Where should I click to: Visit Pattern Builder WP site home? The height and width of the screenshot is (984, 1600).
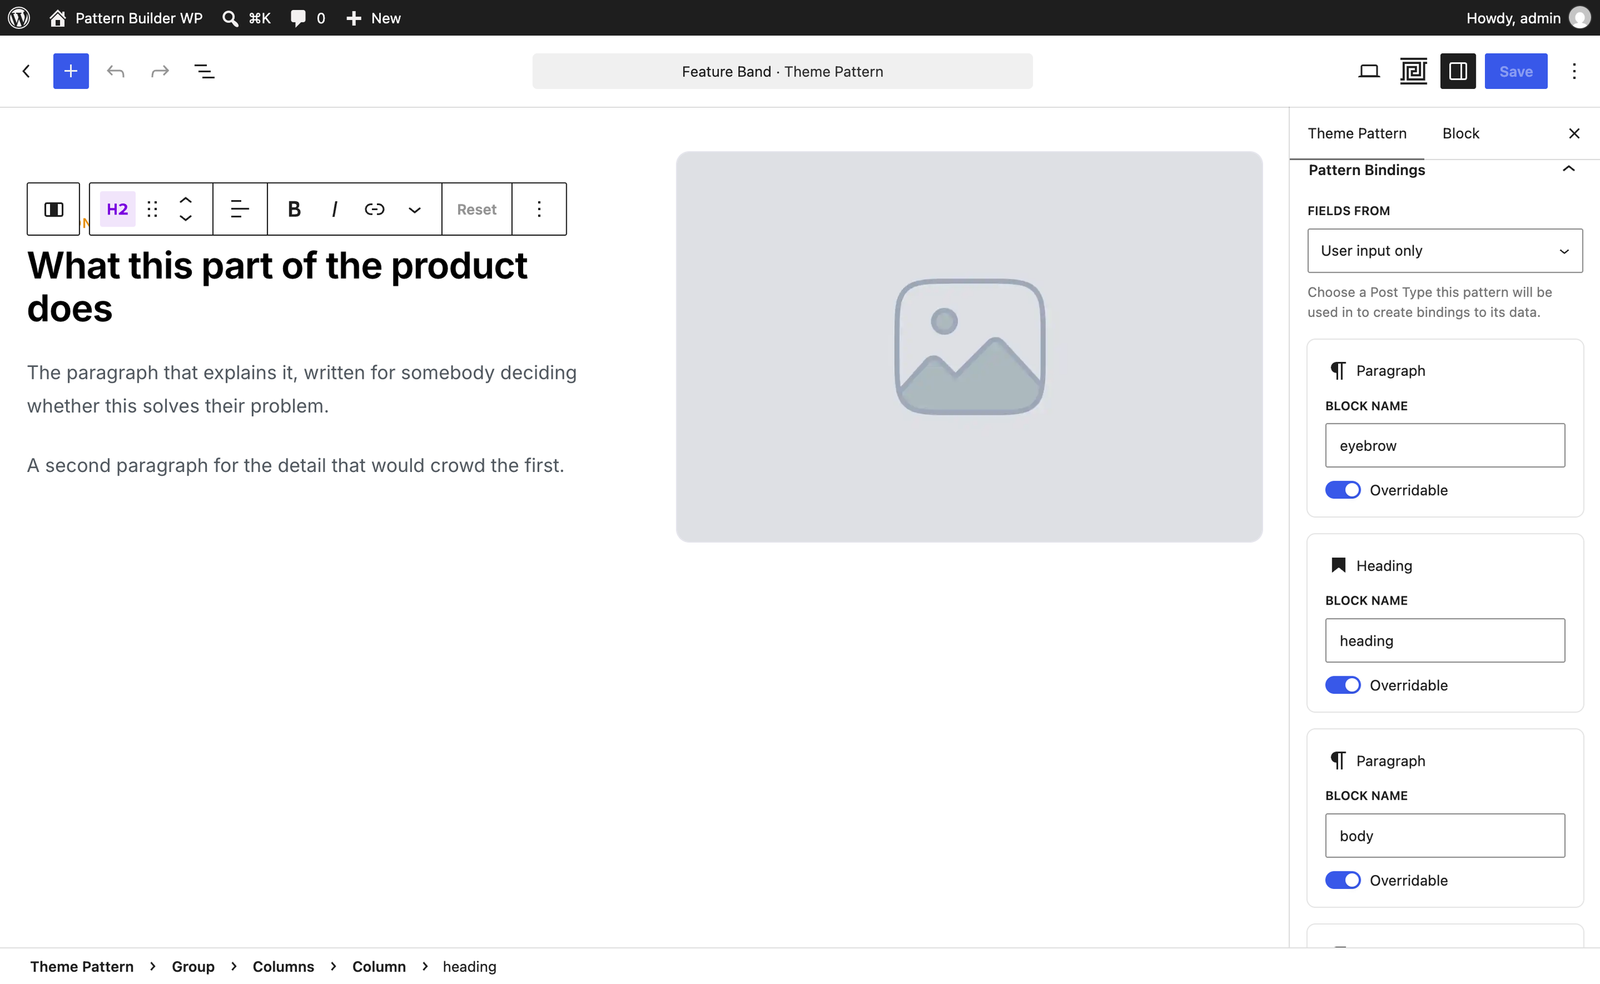[126, 18]
